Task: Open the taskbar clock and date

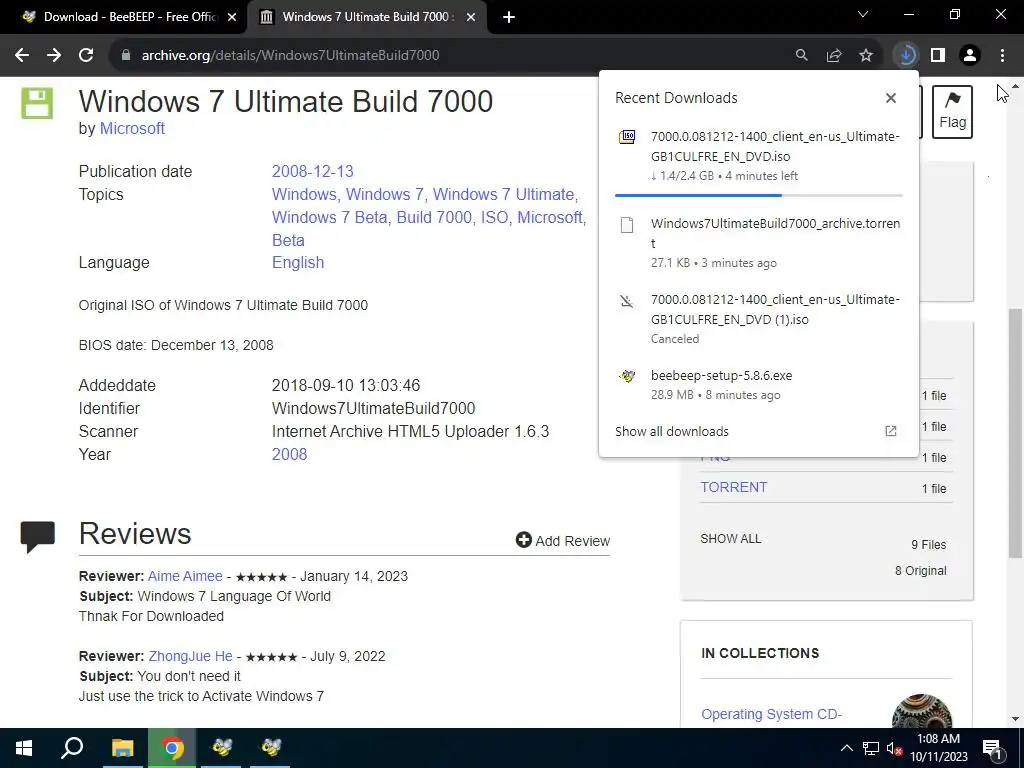Action: pyautogui.click(x=938, y=748)
